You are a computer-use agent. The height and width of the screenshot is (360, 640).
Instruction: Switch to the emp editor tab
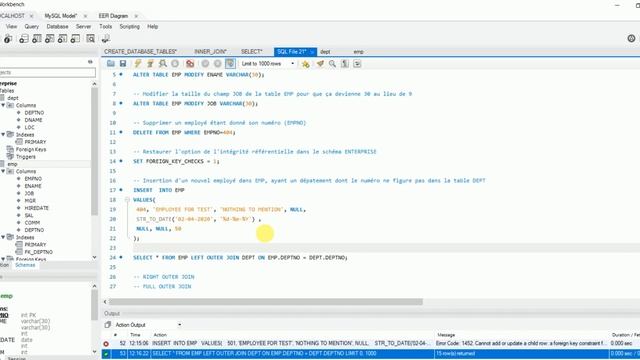pos(358,52)
